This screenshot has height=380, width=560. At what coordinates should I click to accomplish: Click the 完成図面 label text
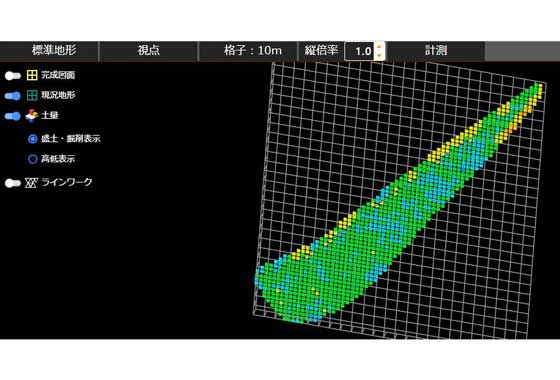pyautogui.click(x=58, y=75)
